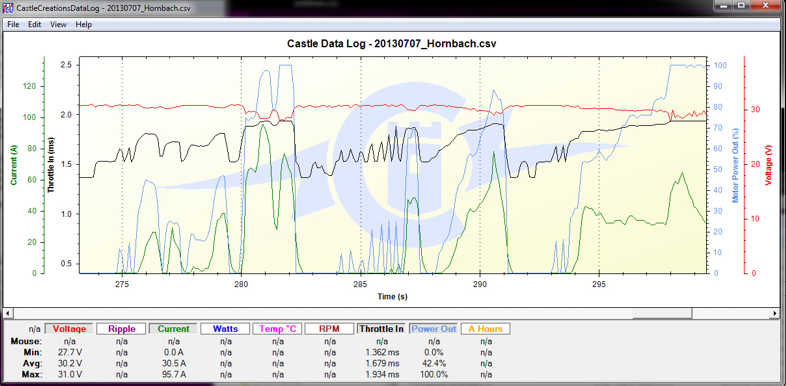The image size is (786, 386).
Task: Open the Edit menu
Action: tap(34, 24)
